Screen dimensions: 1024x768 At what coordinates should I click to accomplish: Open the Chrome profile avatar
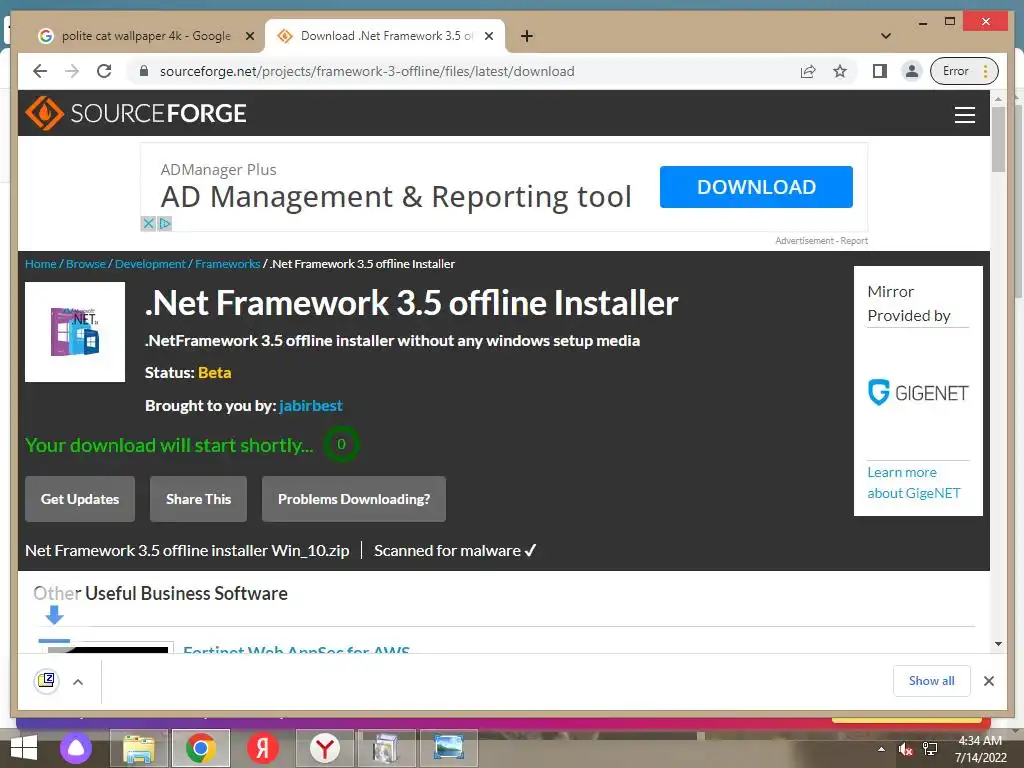pos(912,71)
